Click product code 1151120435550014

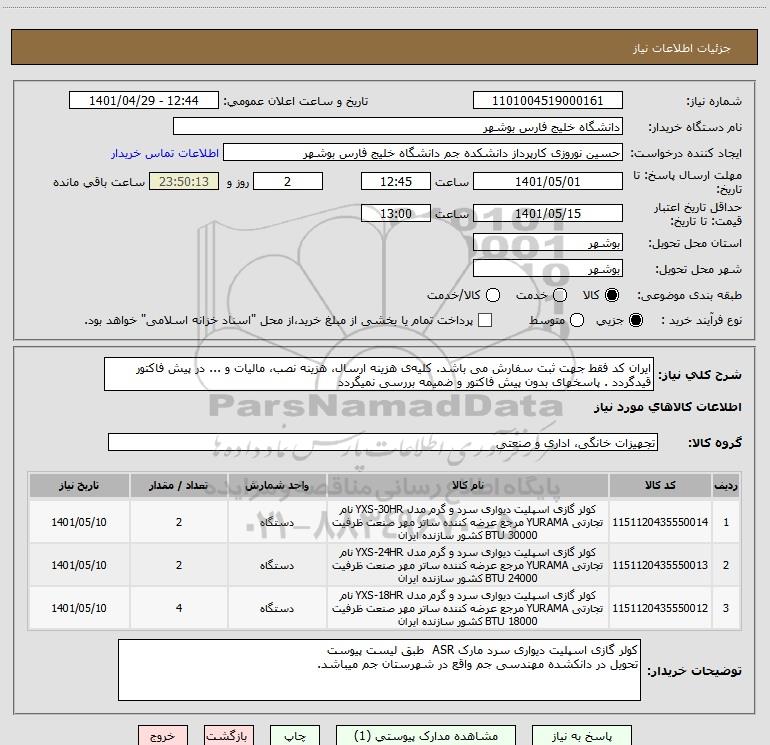[660, 522]
